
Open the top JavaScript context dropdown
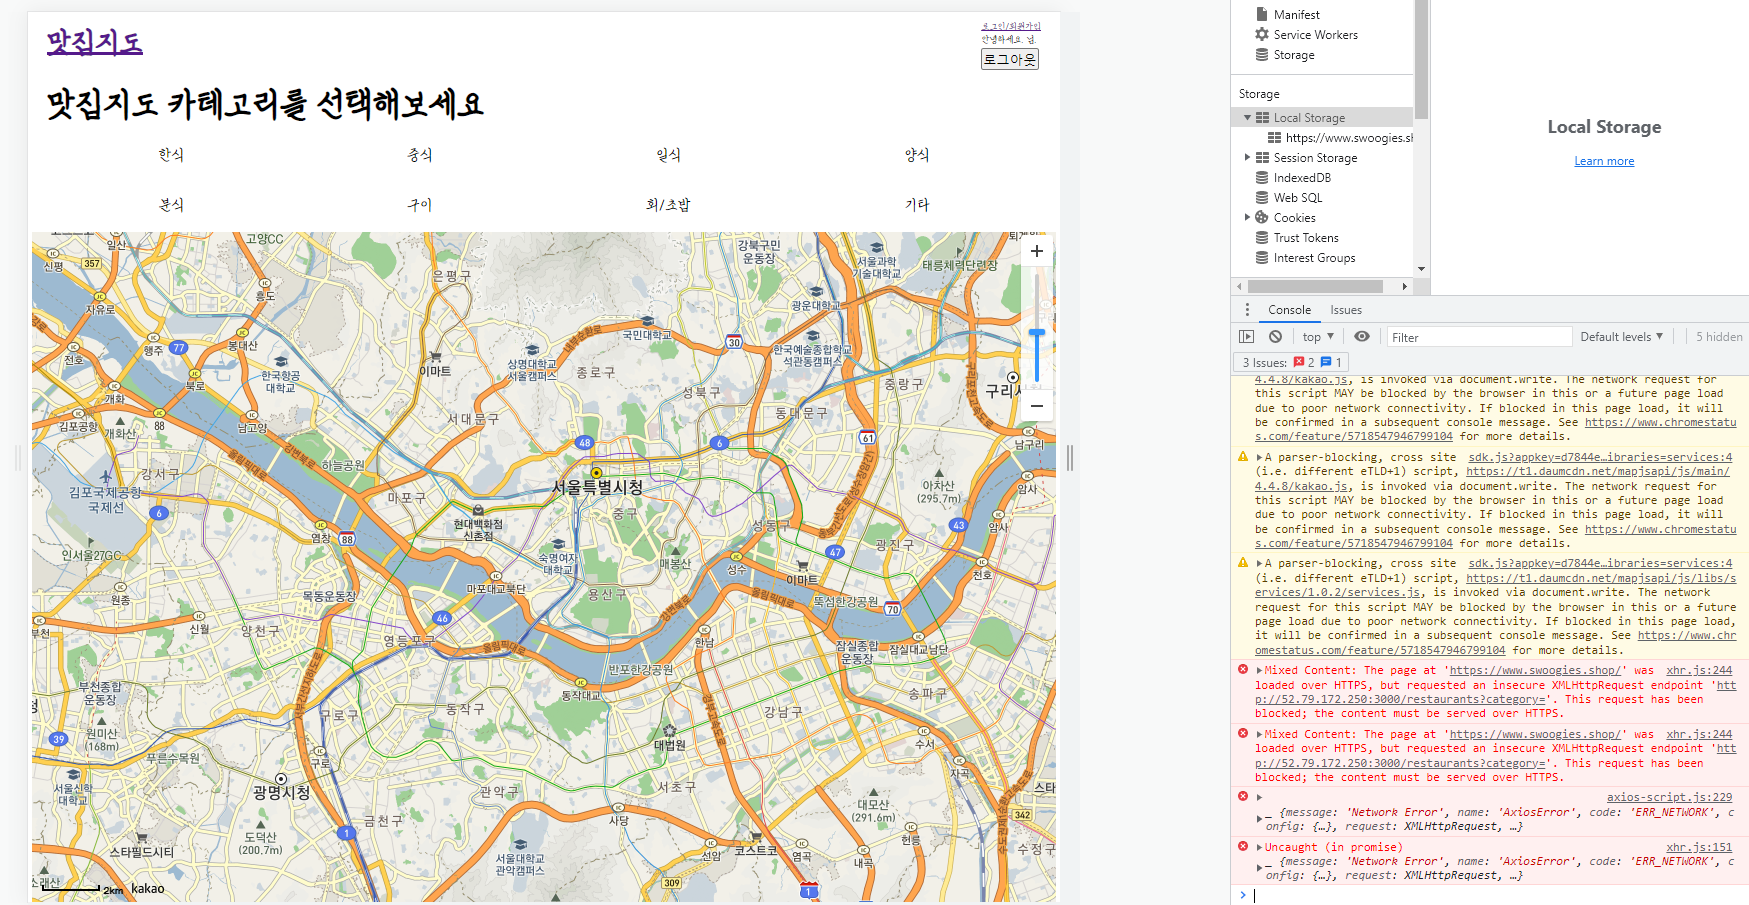1318,337
